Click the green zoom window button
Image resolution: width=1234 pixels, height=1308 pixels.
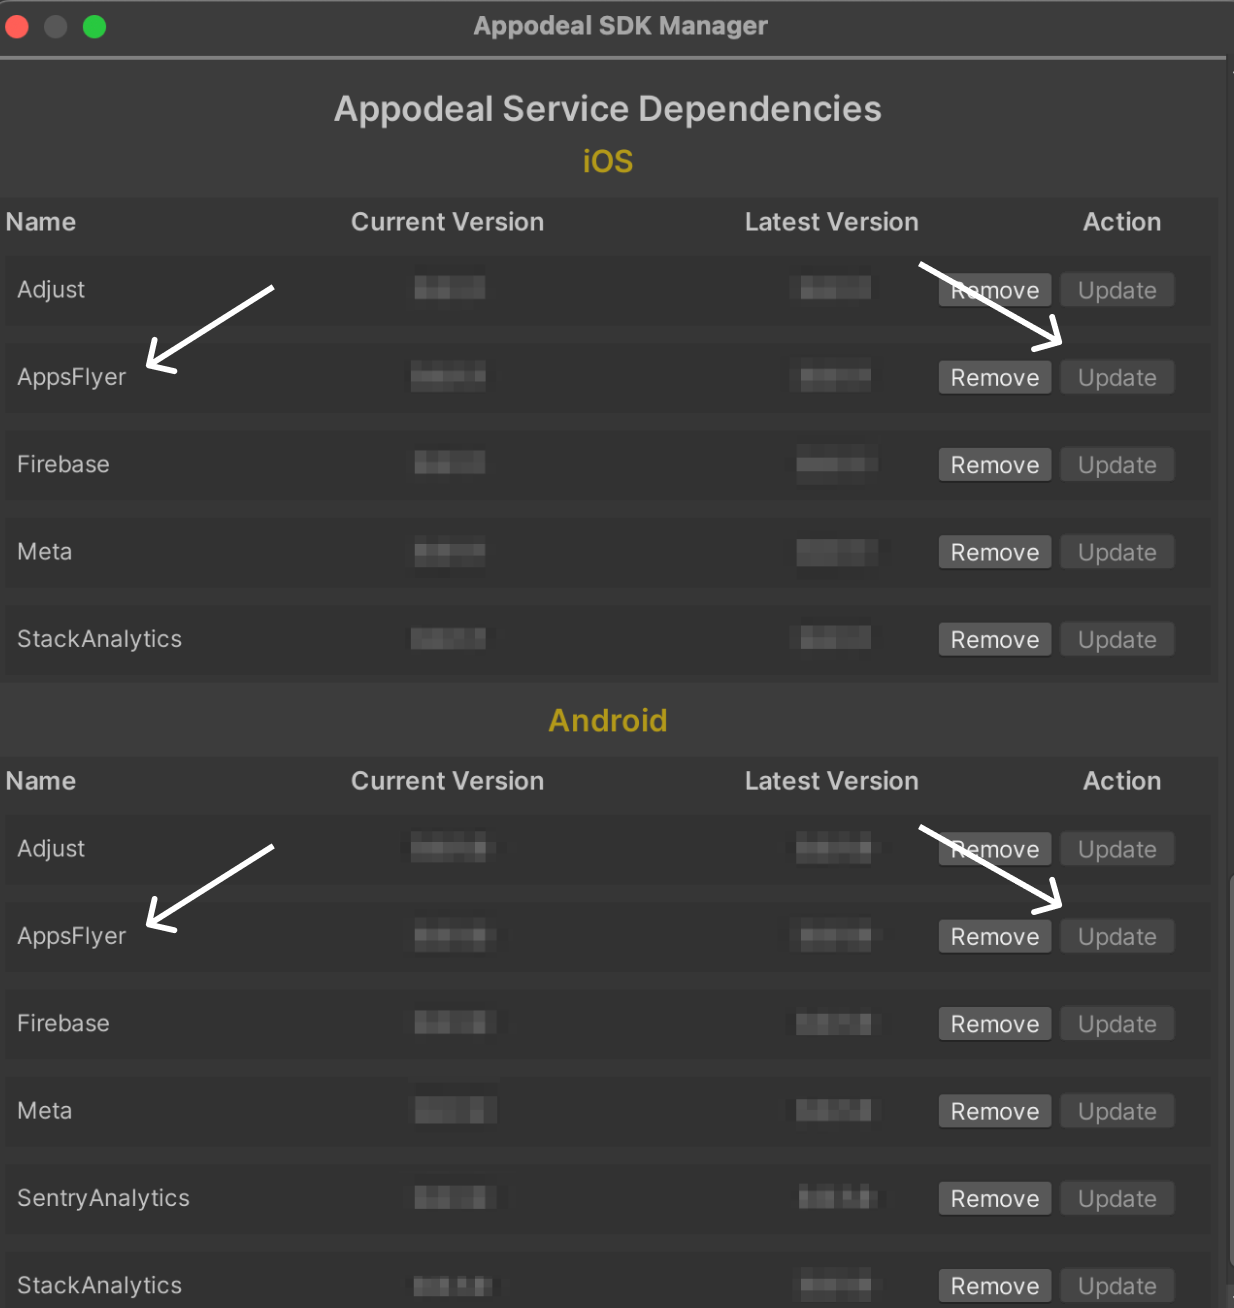coord(95,27)
